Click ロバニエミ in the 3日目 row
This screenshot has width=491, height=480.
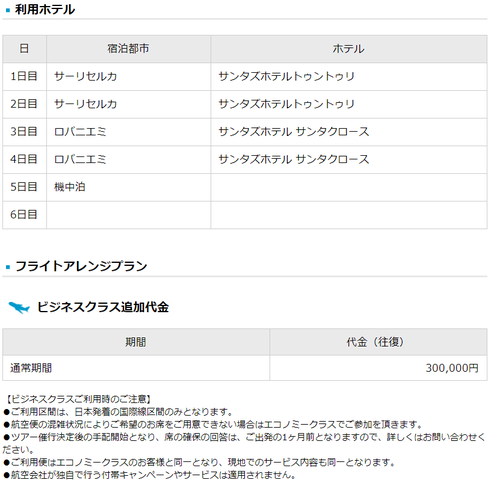[x=80, y=132]
